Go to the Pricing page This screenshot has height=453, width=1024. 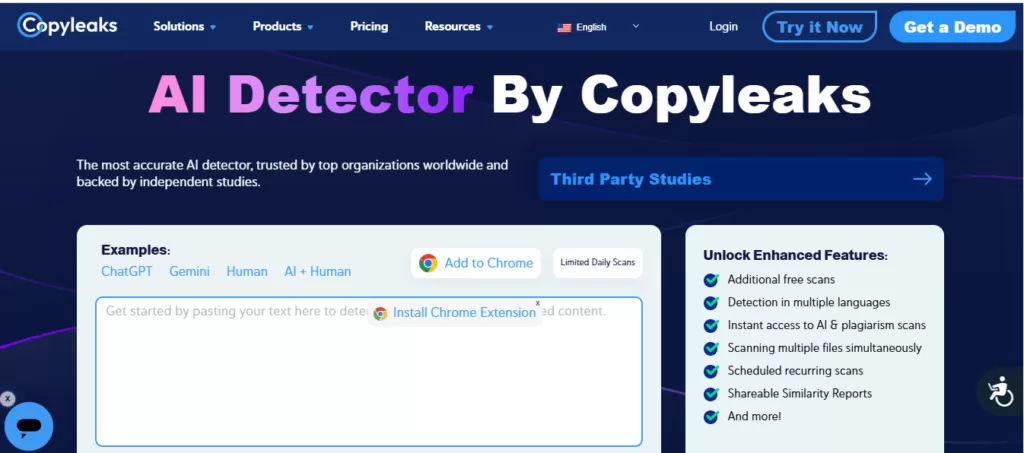pyautogui.click(x=369, y=27)
